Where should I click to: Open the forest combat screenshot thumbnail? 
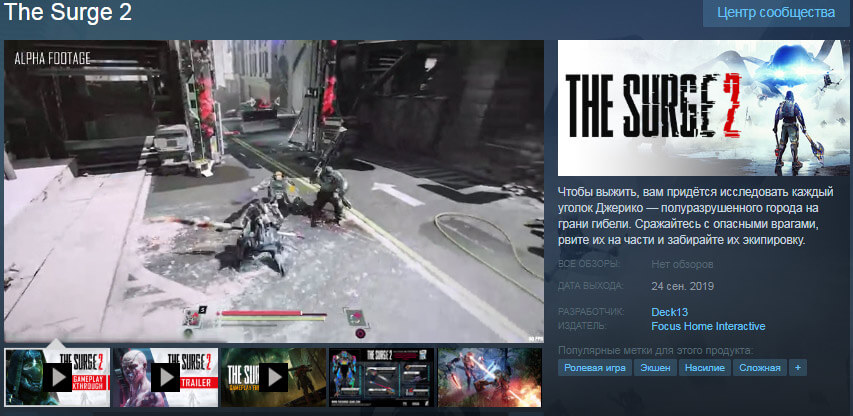tap(490, 377)
